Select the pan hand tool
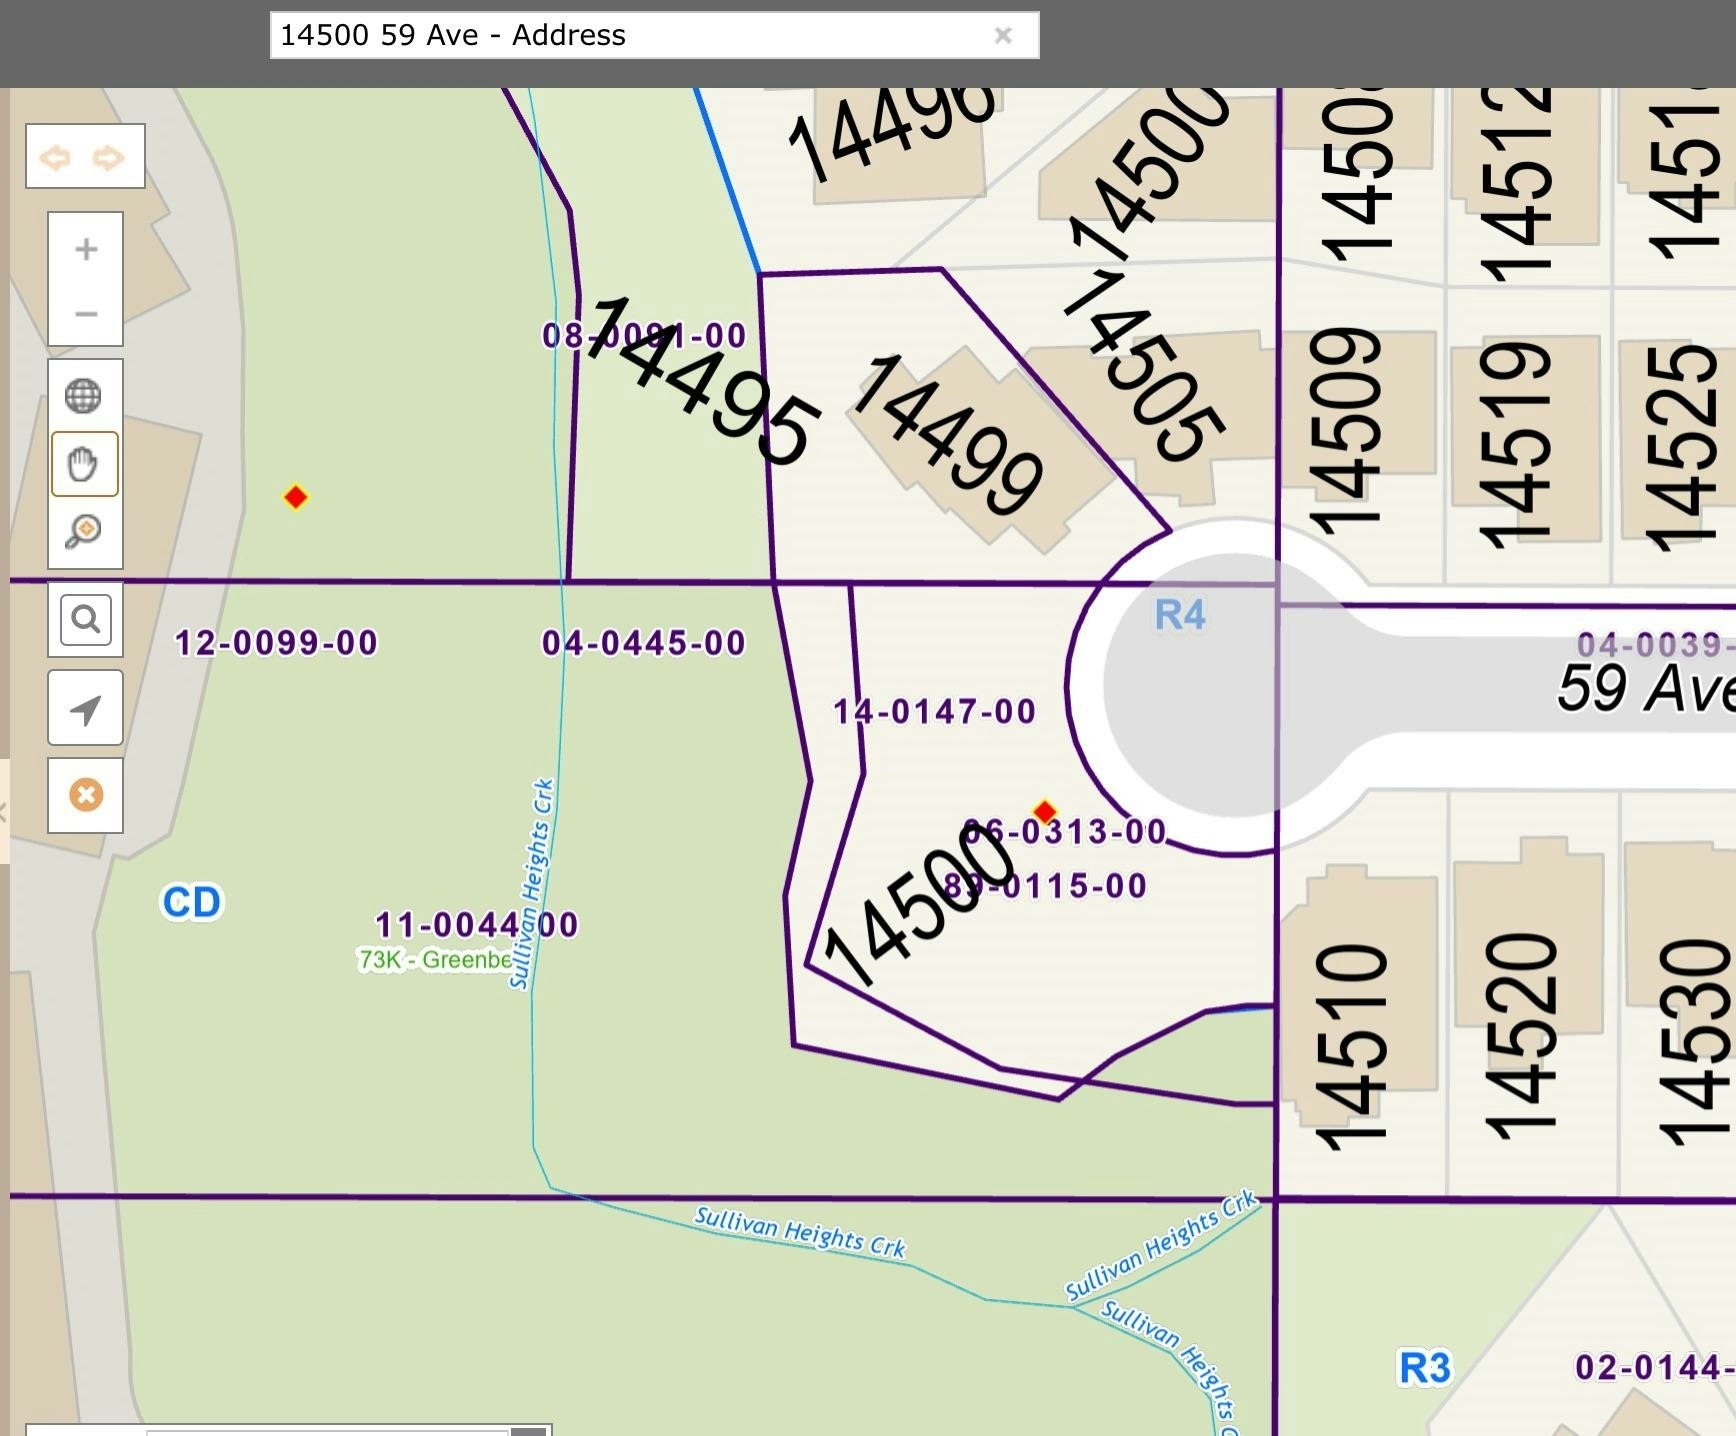The width and height of the screenshot is (1736, 1436). pyautogui.click(x=84, y=464)
